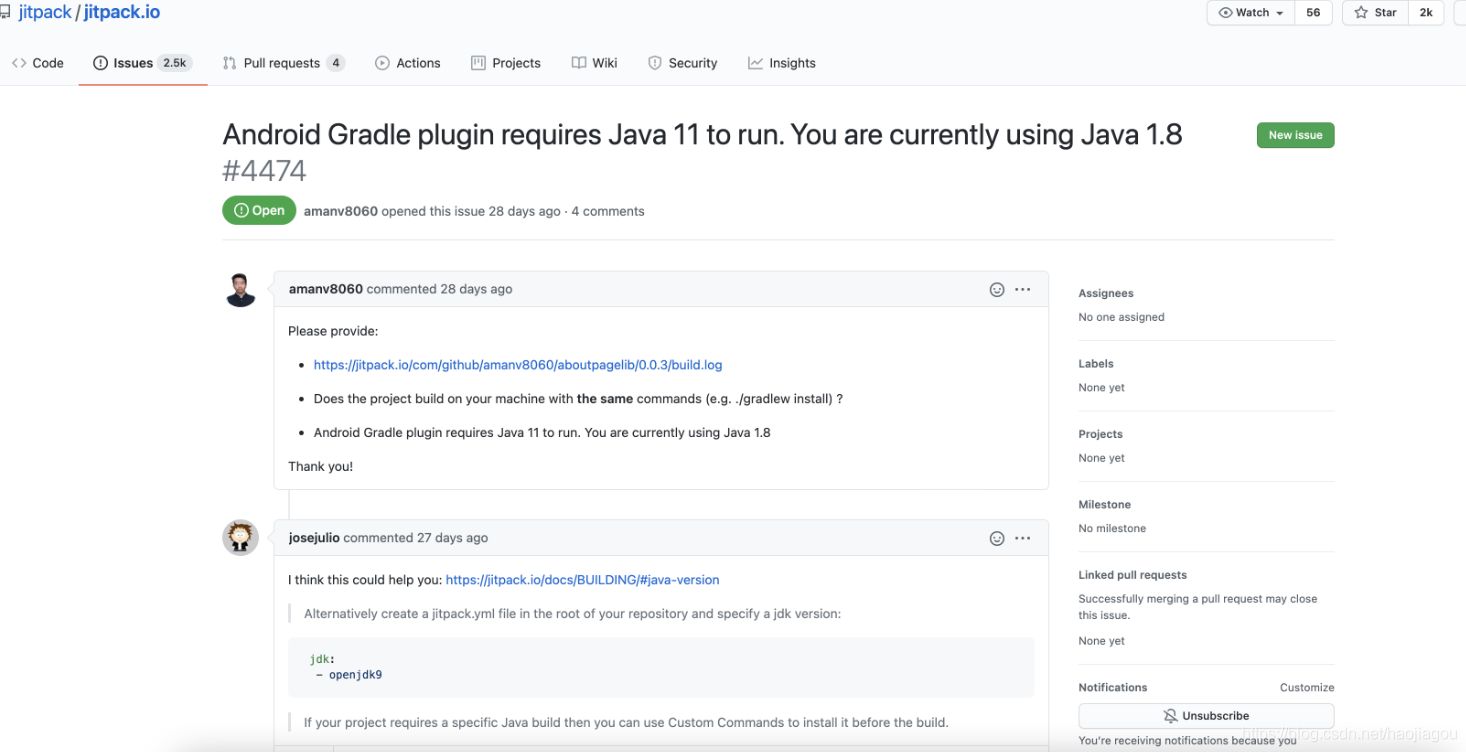Click the issue number #4474

coord(264,171)
